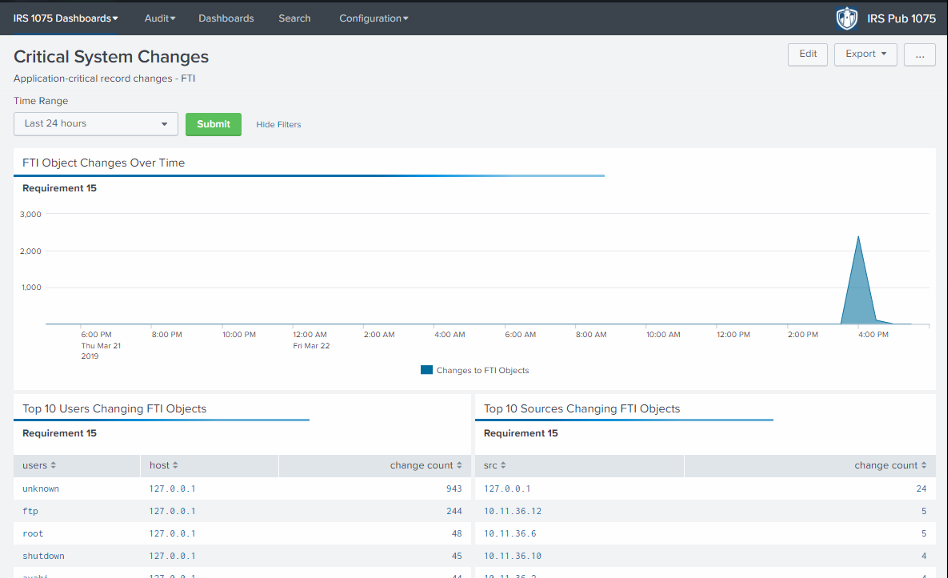
Task: Click host 127.0.0.1 in shutdown row
Action: coord(172,556)
